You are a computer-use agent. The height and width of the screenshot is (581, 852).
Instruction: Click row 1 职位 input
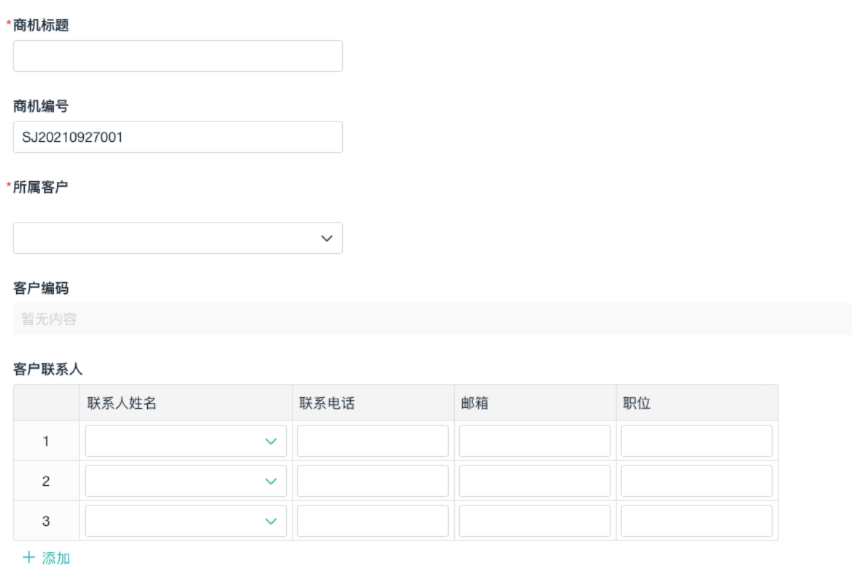[696, 441]
